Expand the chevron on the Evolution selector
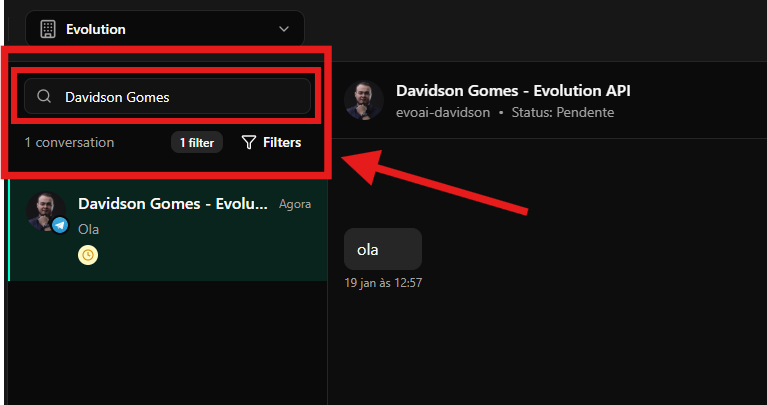 tap(284, 29)
